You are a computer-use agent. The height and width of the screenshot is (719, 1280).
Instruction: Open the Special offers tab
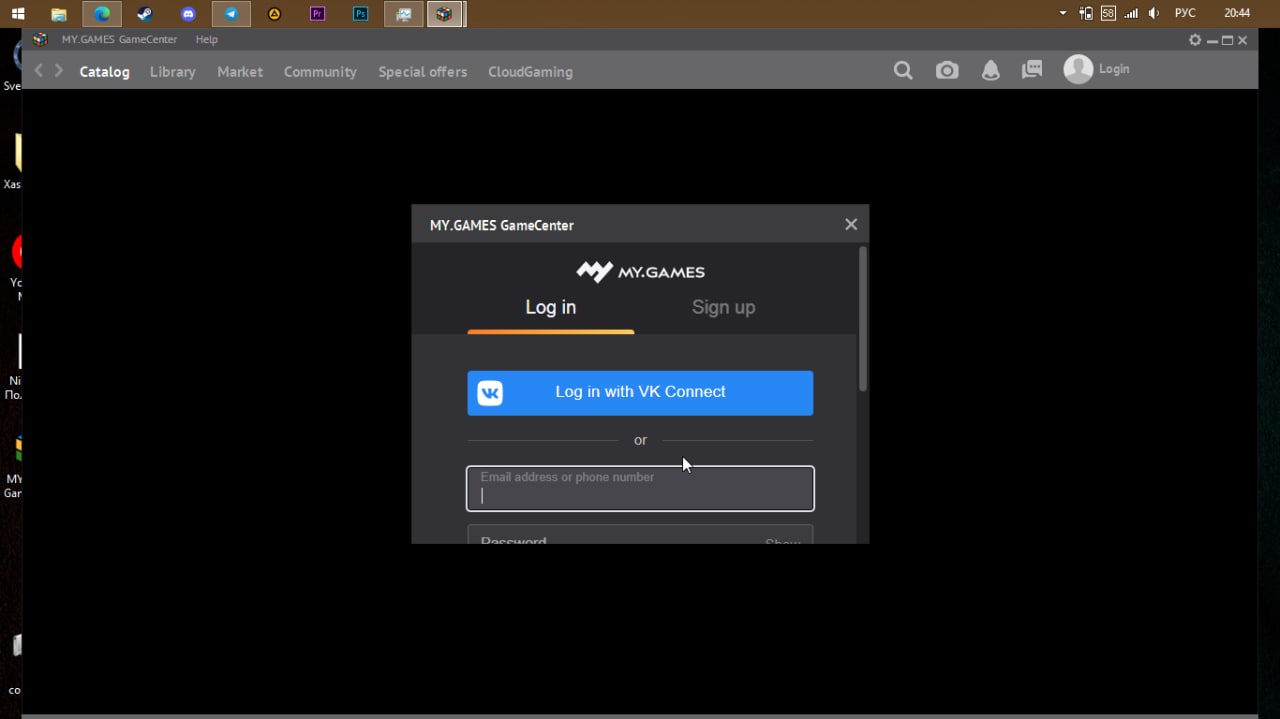pyautogui.click(x=423, y=72)
